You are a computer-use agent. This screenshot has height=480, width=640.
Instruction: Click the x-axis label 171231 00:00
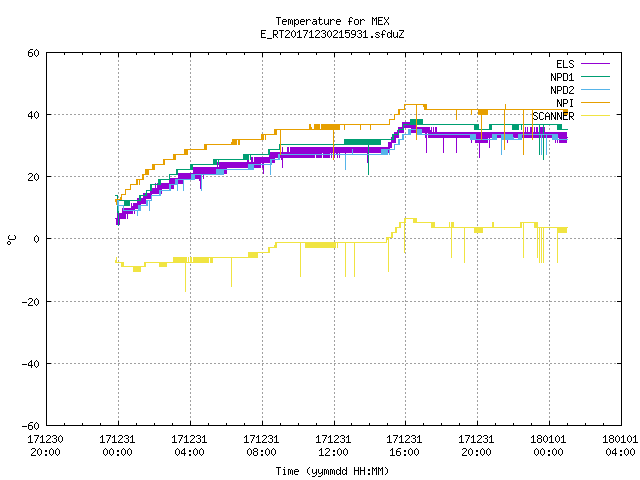pyautogui.click(x=117, y=446)
